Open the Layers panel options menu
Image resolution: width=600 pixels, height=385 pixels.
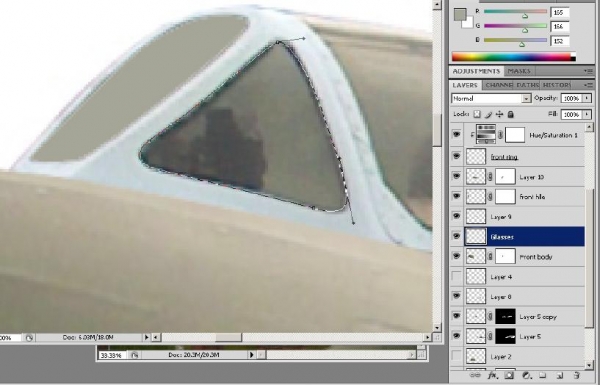pos(588,85)
